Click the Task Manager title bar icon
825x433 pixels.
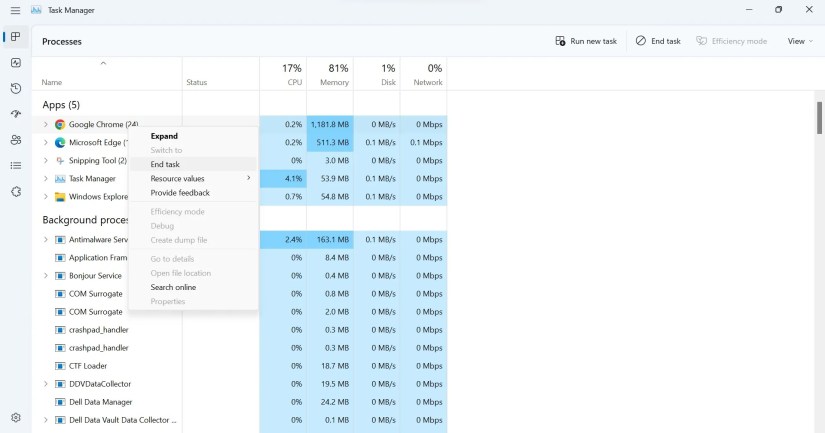pyautogui.click(x=36, y=10)
